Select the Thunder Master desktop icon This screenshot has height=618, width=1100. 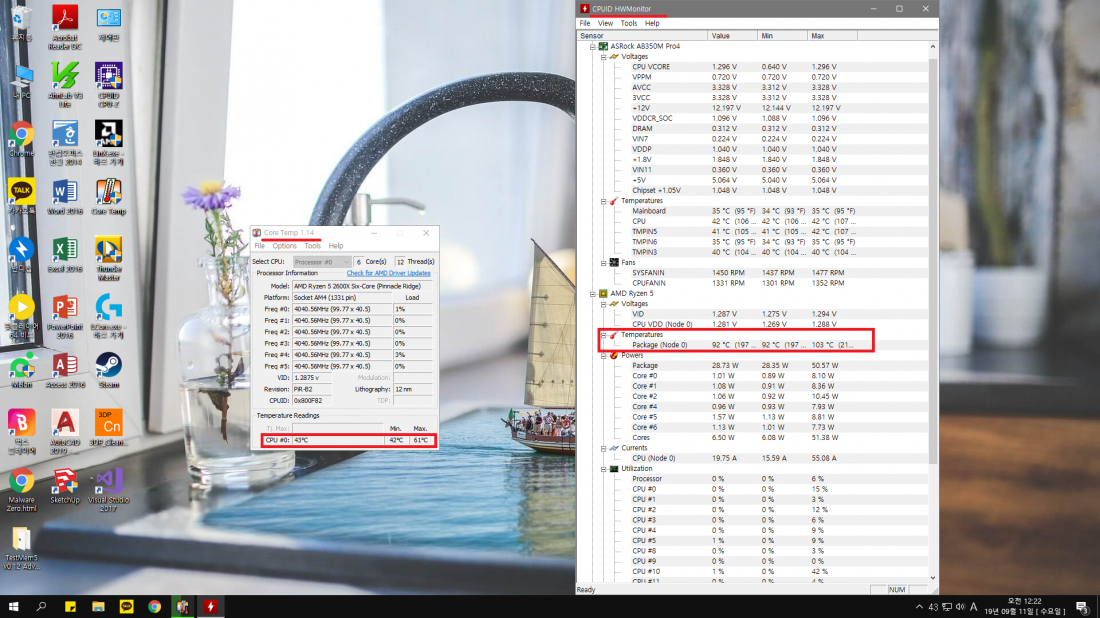(108, 259)
